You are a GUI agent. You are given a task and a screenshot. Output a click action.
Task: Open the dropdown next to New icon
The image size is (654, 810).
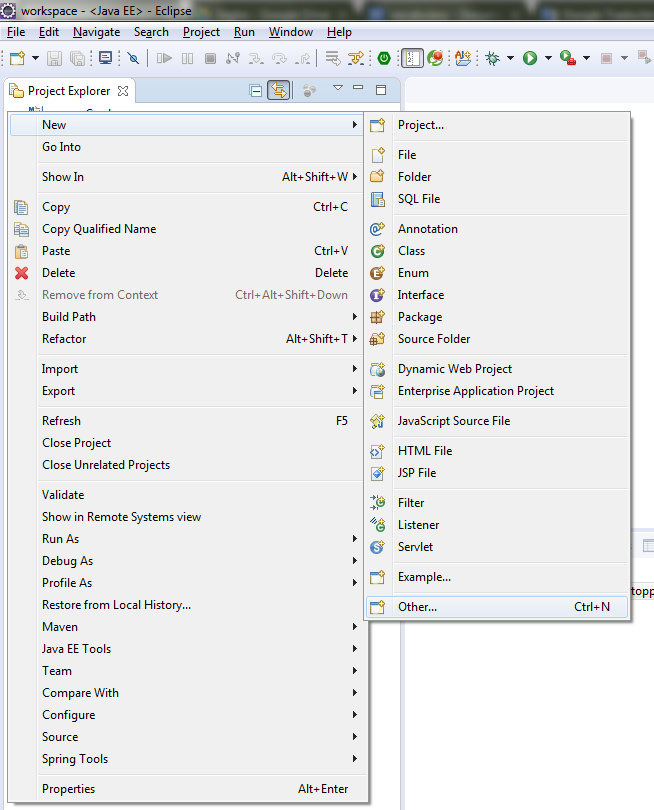pyautogui.click(x=35, y=58)
